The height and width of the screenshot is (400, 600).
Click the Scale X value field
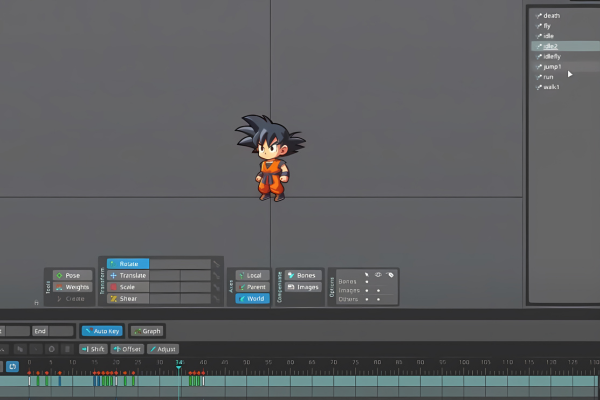(165, 287)
